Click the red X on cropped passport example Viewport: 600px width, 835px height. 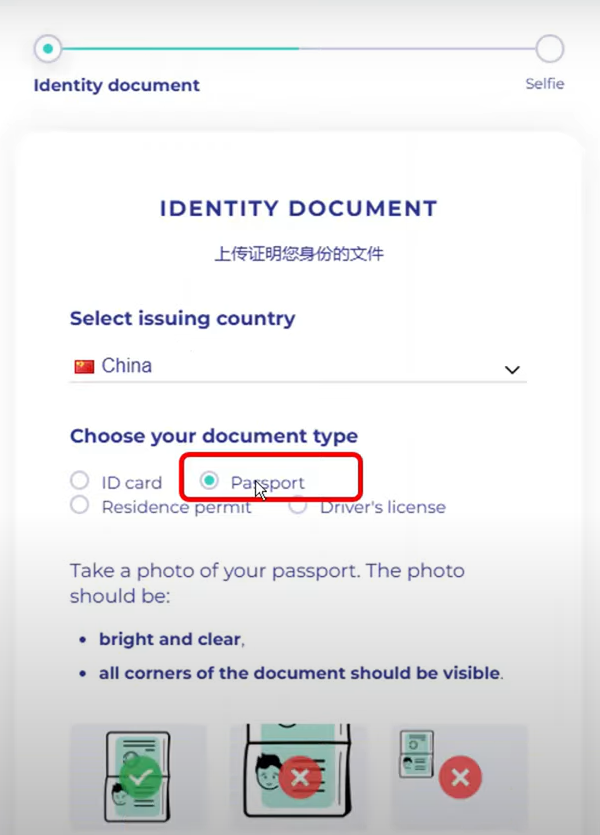(x=300, y=777)
